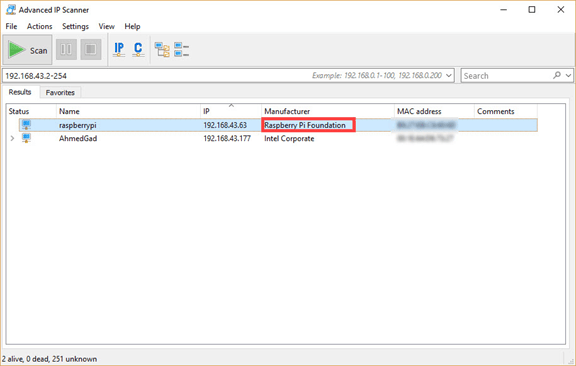Screen dimensions: 576x366
Task: Open the Actions menu
Action: click(40, 26)
